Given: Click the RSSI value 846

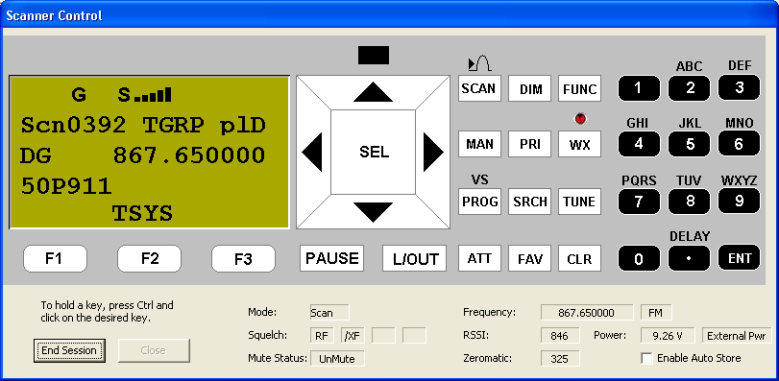Looking at the screenshot, I should tap(560, 336).
